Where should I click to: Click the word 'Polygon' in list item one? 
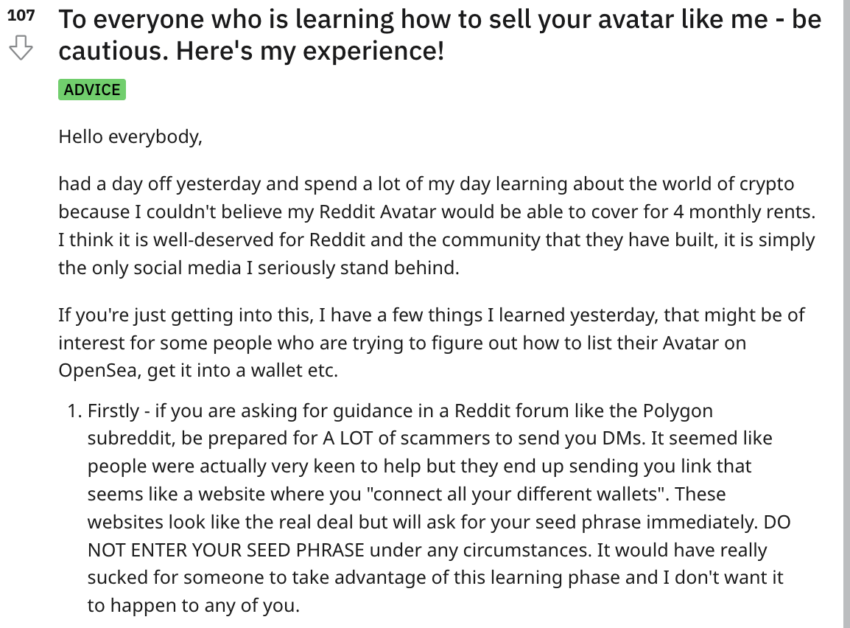click(678, 411)
